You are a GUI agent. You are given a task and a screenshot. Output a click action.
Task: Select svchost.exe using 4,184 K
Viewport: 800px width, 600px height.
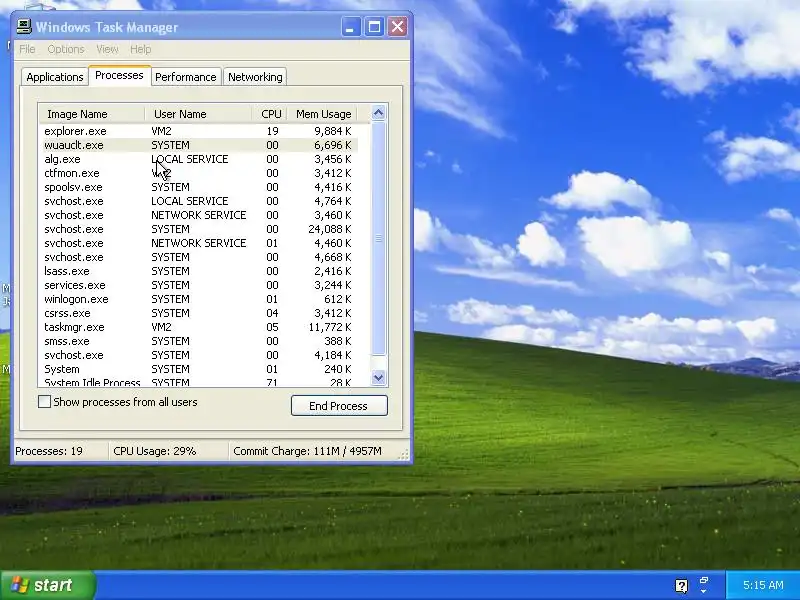pyautogui.click(x=198, y=355)
